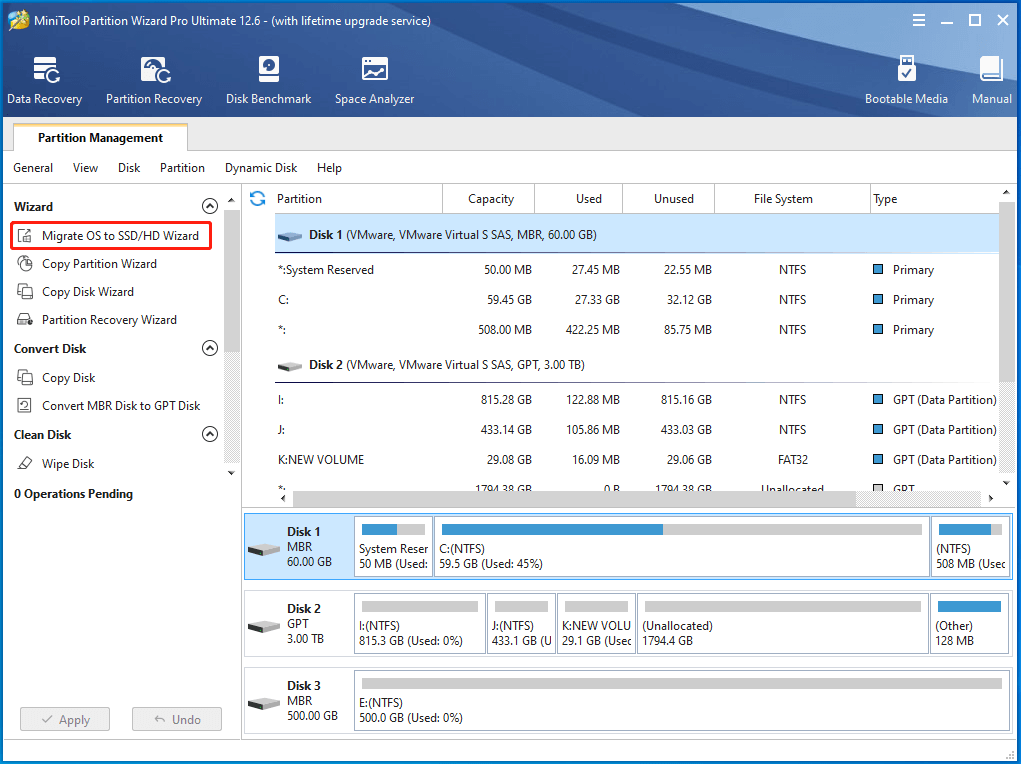Open Disk Benchmark
1021x764 pixels.
click(x=268, y=78)
